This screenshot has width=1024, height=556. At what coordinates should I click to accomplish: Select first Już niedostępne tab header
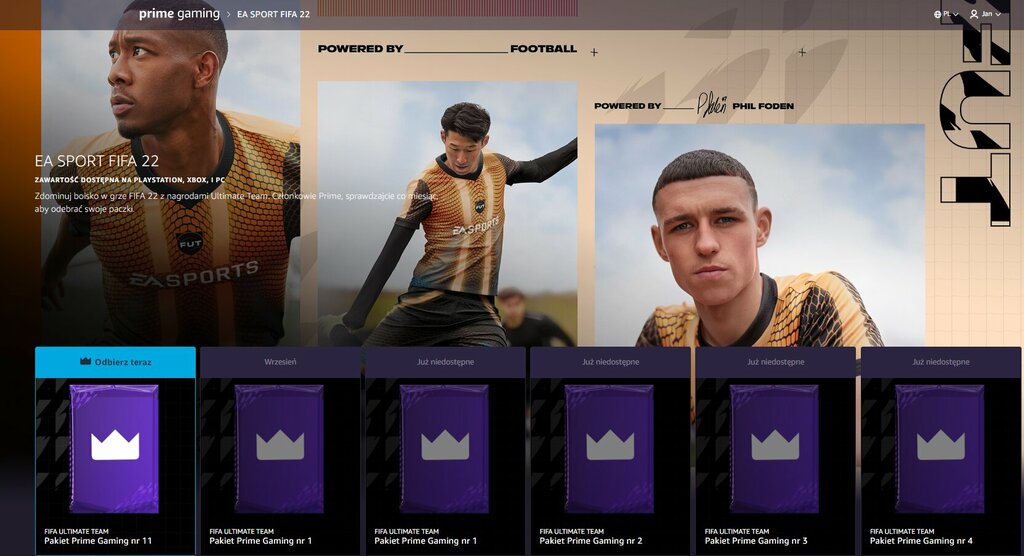[445, 362]
